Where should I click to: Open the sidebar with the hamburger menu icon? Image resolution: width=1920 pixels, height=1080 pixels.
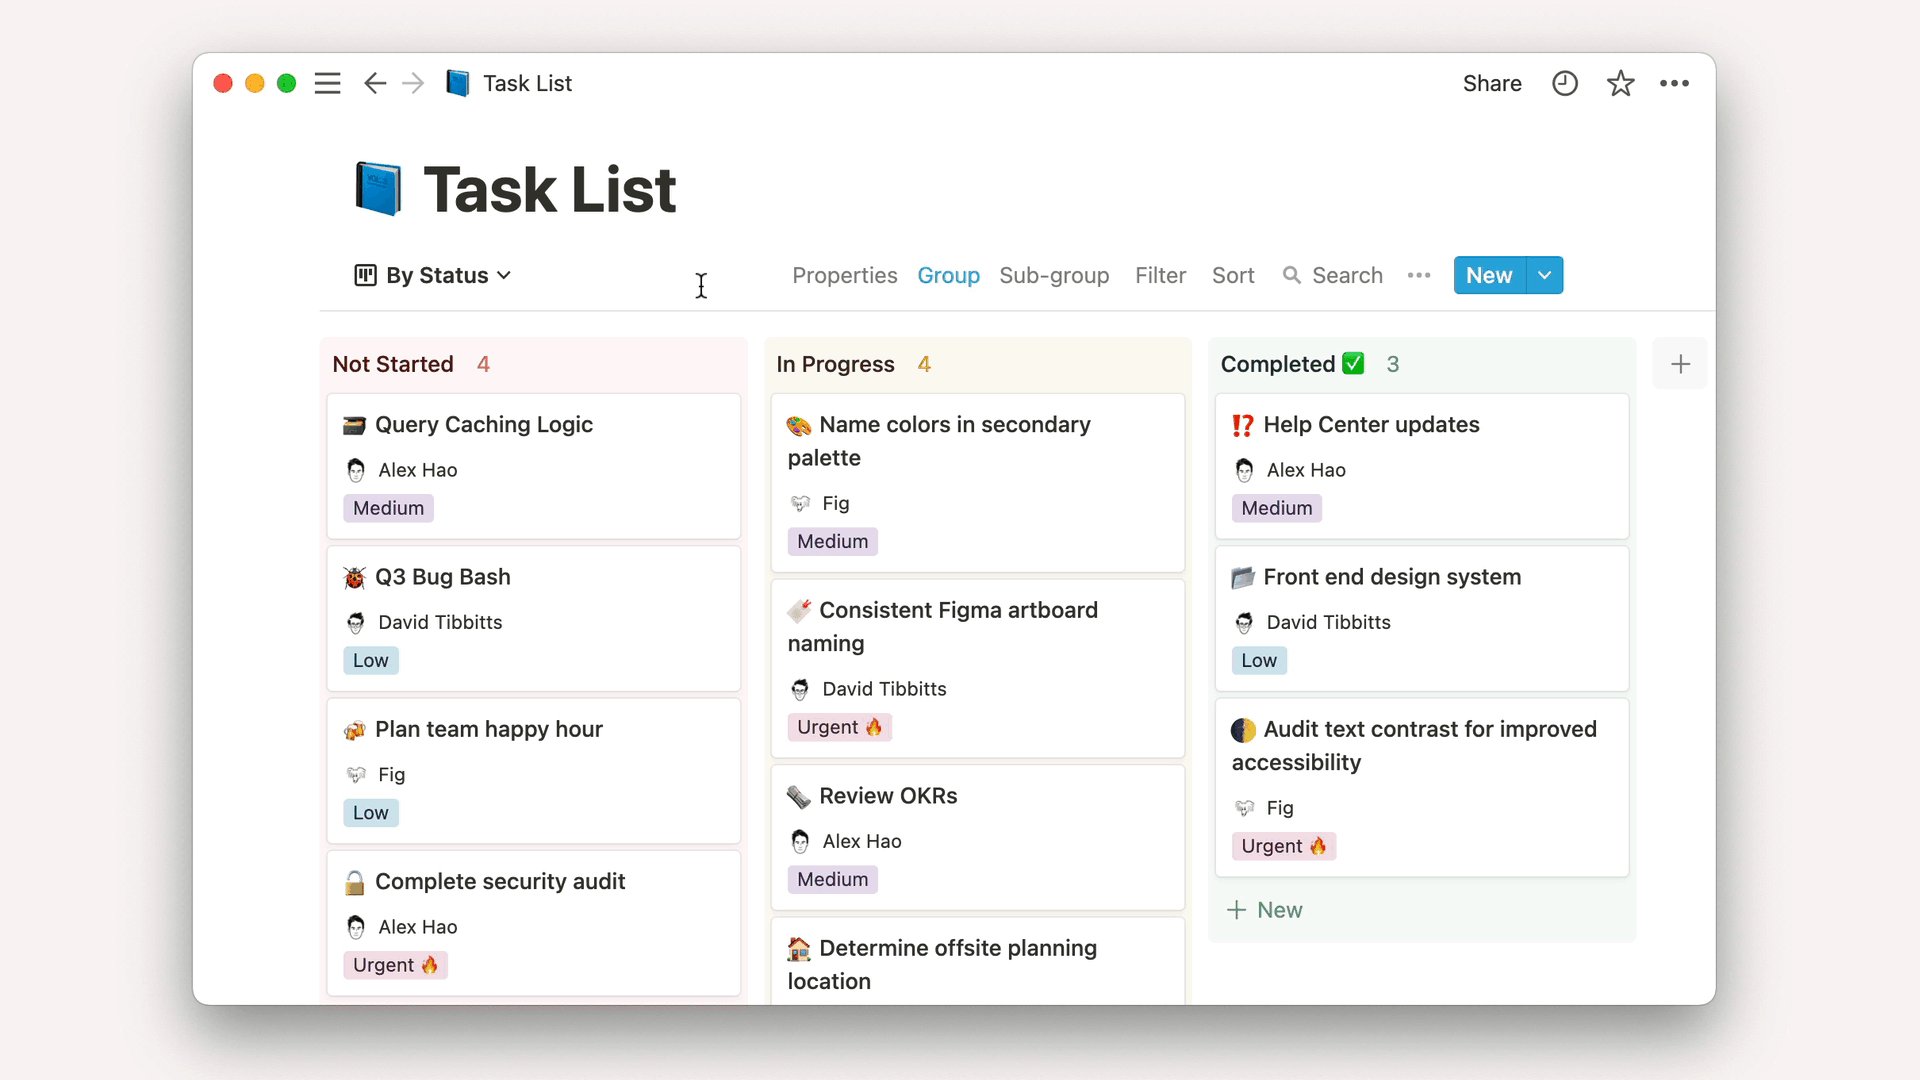pos(327,83)
